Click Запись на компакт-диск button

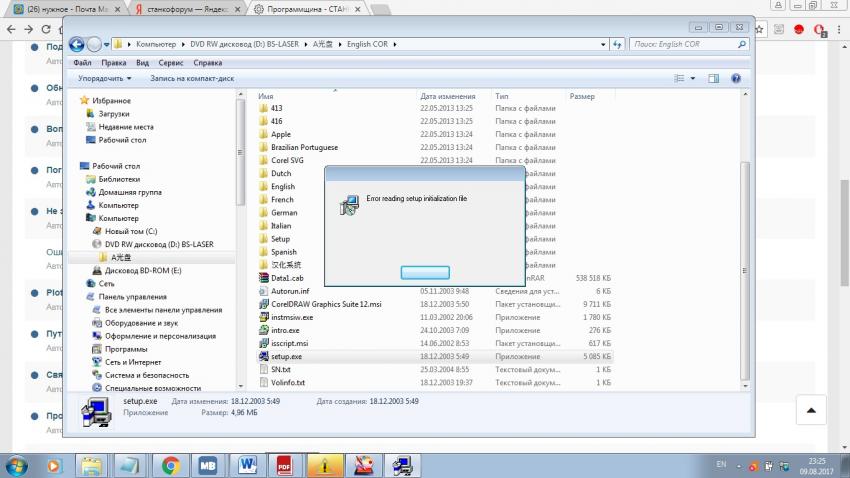(x=192, y=78)
